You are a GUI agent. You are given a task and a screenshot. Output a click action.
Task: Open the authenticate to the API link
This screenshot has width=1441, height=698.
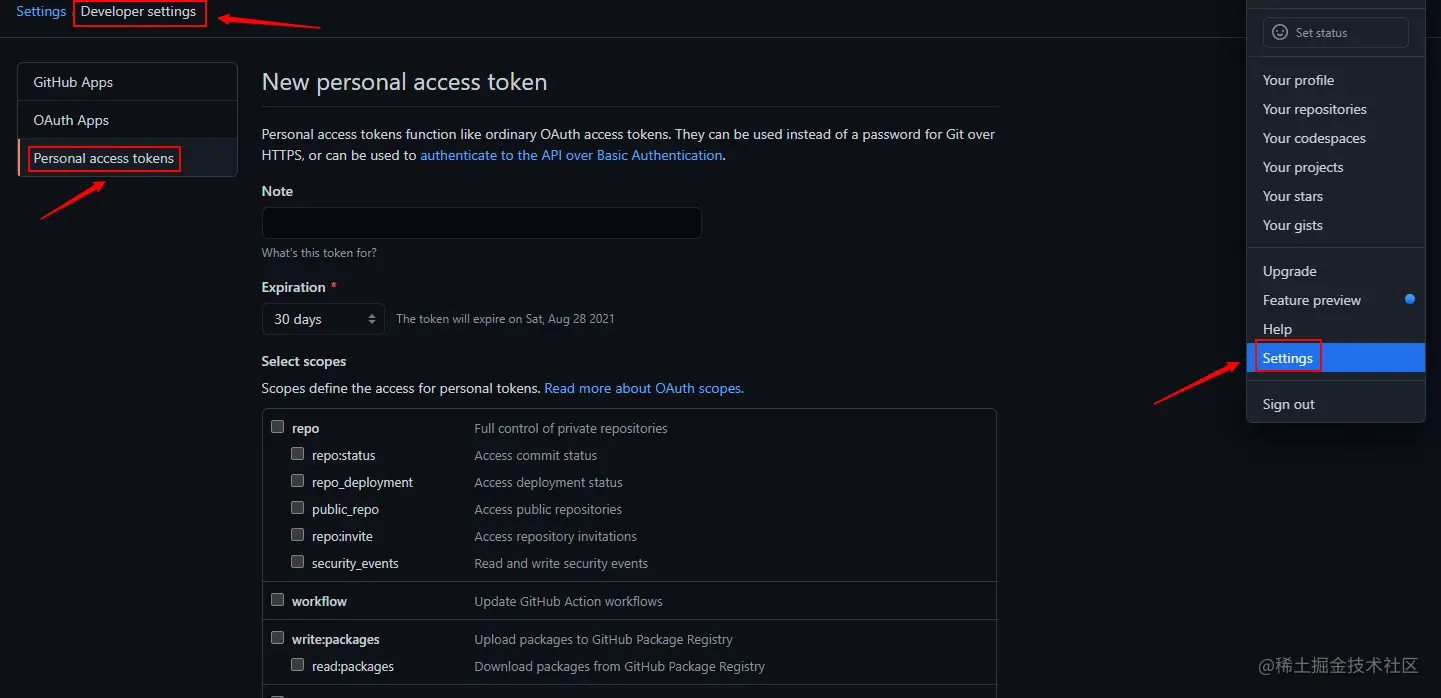(571, 155)
